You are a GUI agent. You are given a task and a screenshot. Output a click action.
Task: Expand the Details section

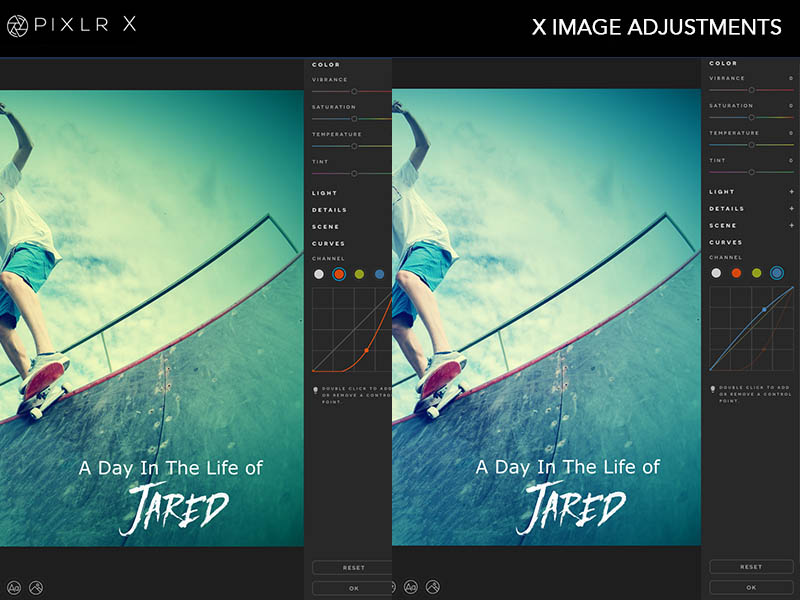(726, 208)
